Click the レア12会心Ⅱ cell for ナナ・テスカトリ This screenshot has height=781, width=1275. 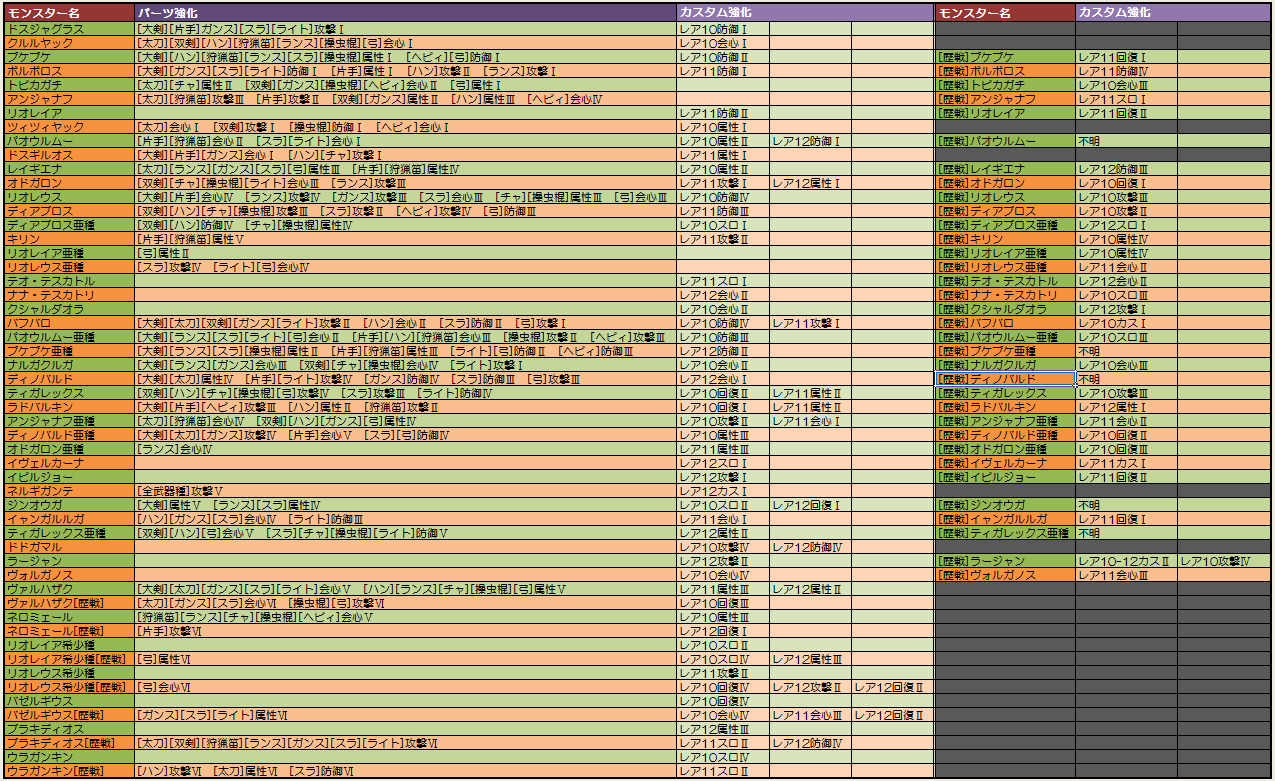(x=723, y=295)
